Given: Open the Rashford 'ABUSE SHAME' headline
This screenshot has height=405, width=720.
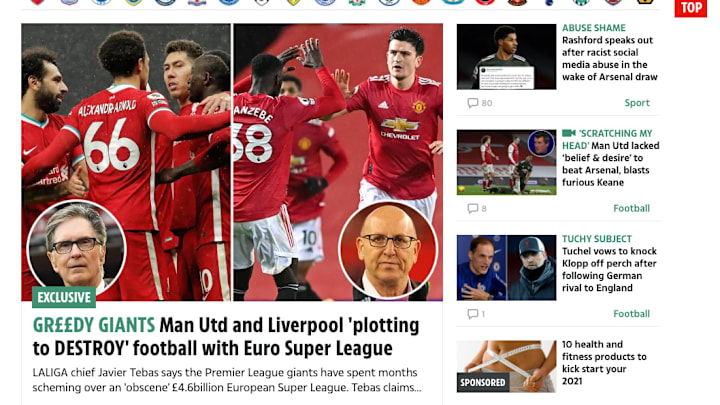Looking at the screenshot, I should tap(610, 52).
